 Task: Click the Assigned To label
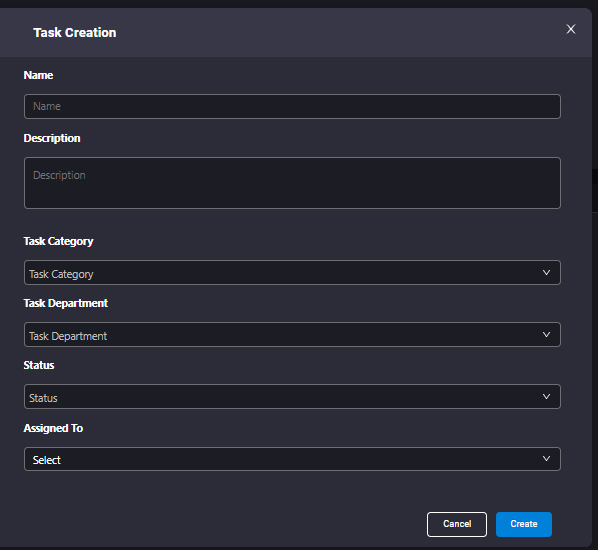[53, 428]
